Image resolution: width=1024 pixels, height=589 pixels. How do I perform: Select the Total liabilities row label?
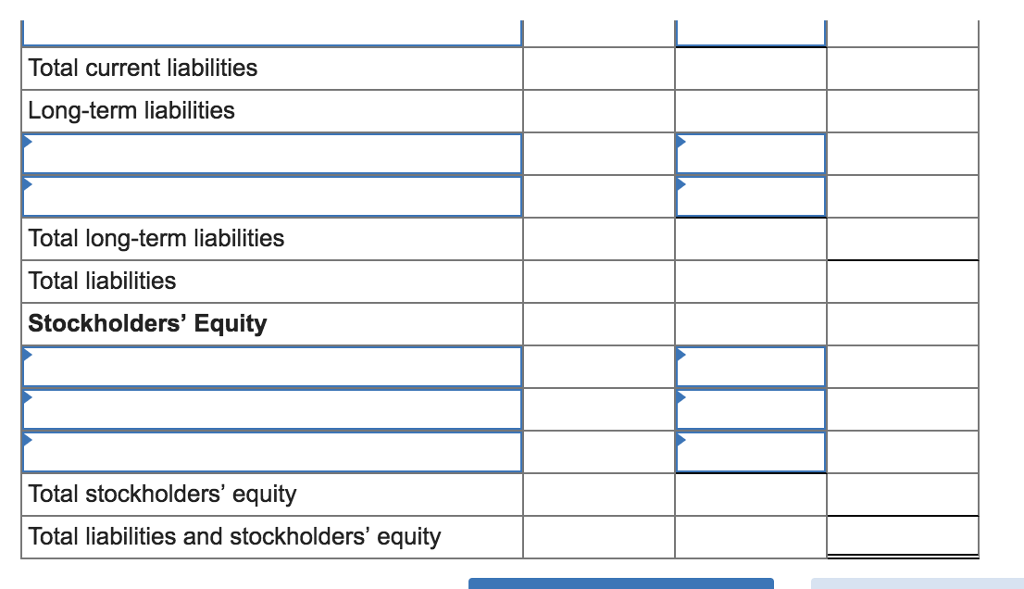click(x=102, y=281)
